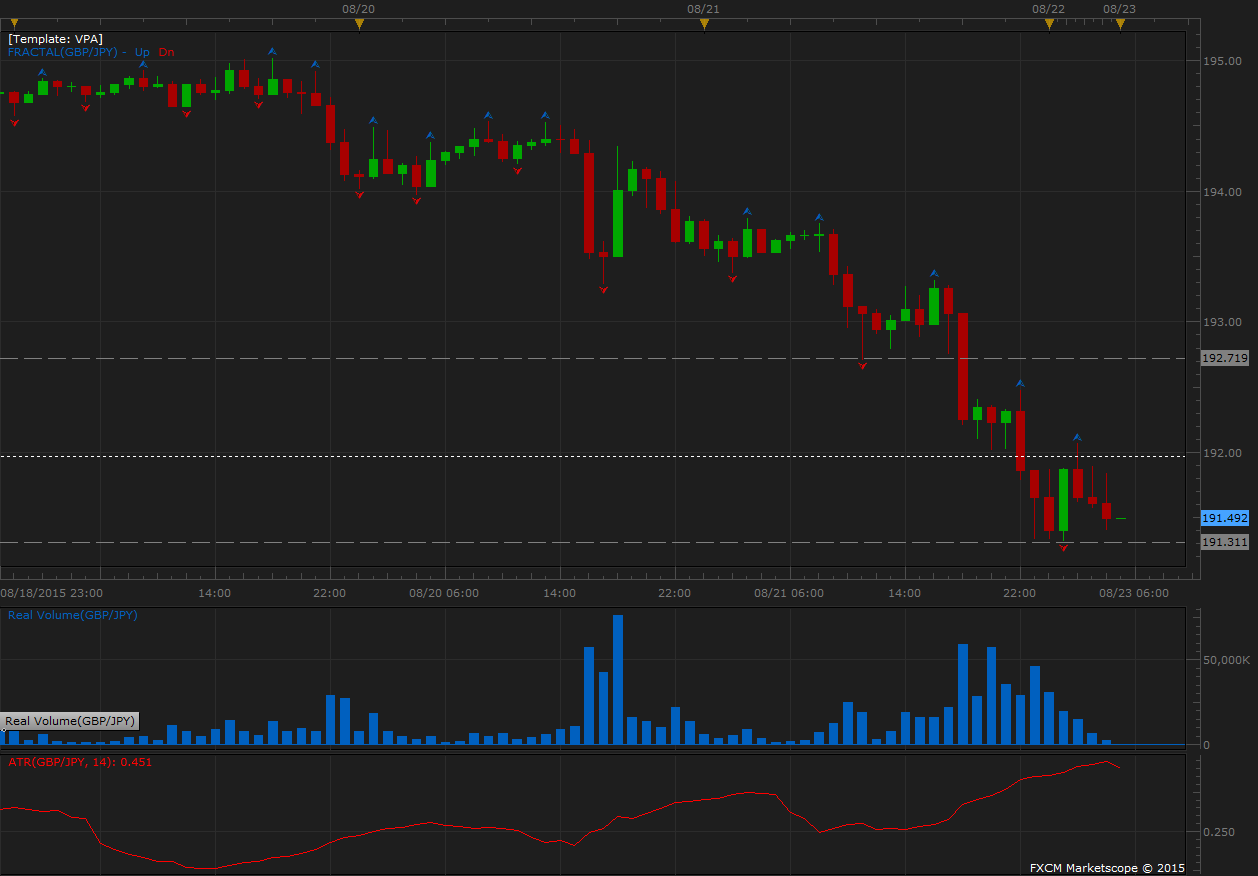The width and height of the screenshot is (1258, 876).
Task: Select the [Template: VPA] label
Action: tap(55, 39)
